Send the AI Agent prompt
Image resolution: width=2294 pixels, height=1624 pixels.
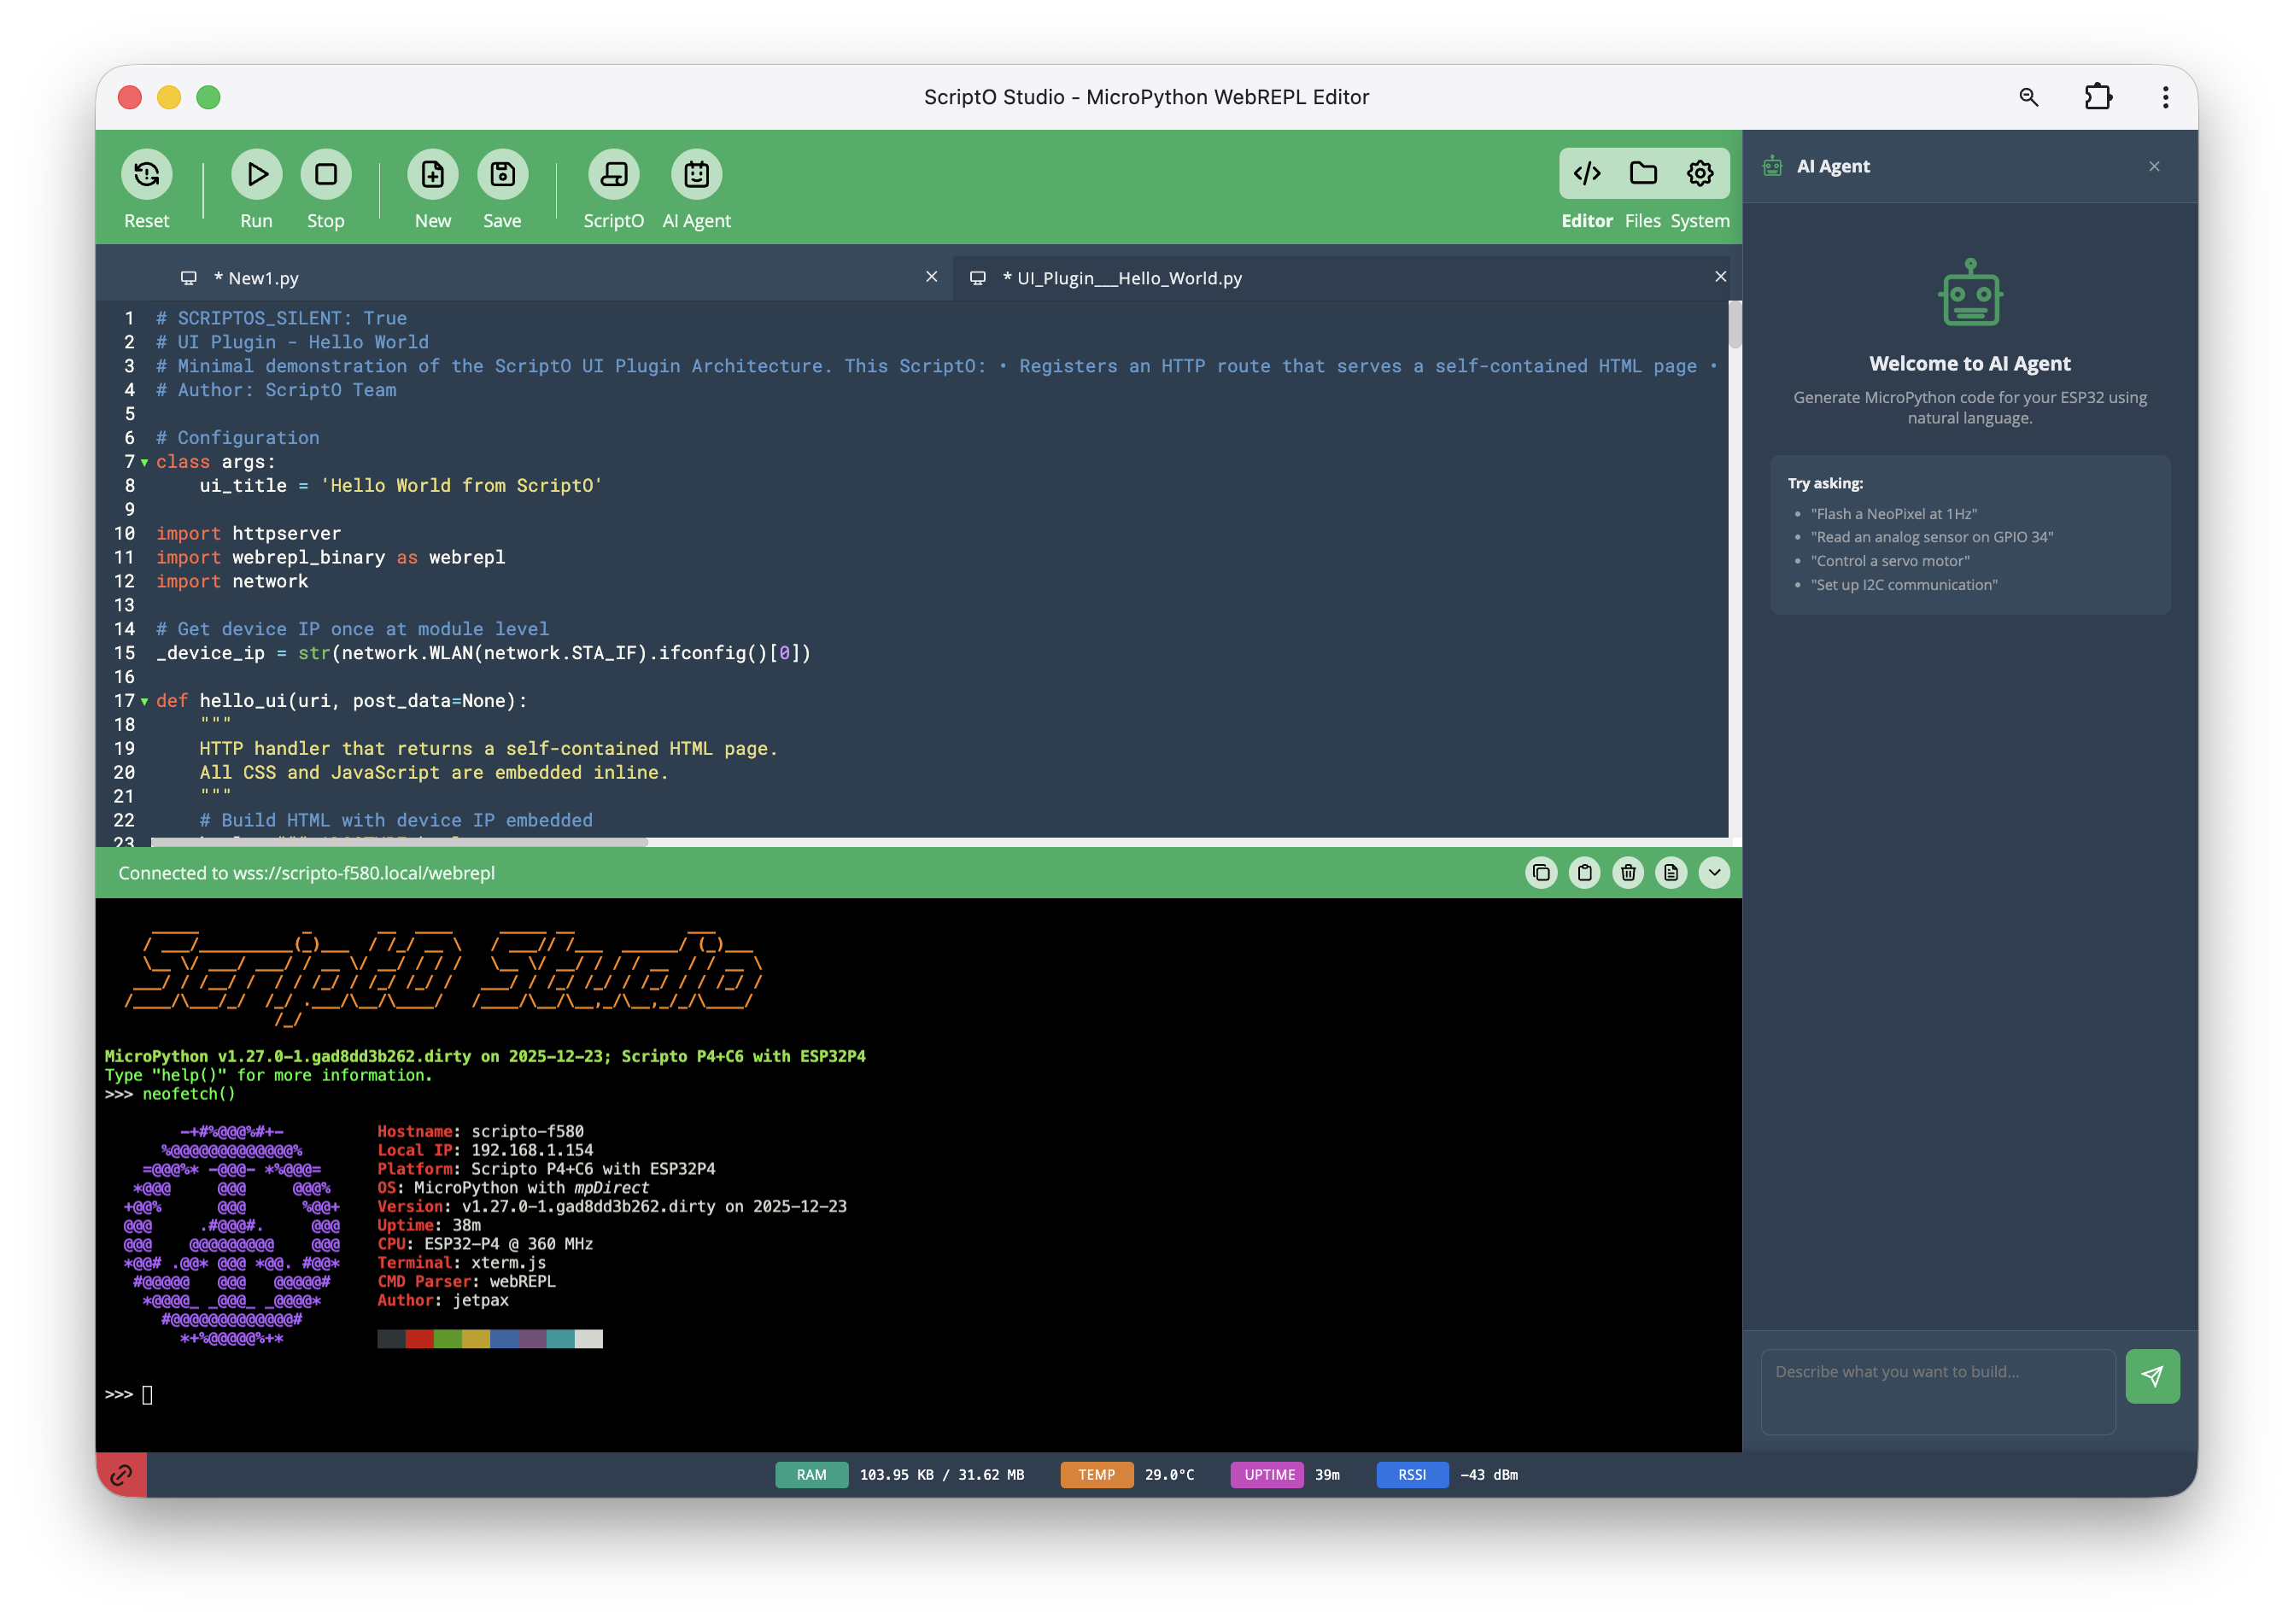[2152, 1376]
